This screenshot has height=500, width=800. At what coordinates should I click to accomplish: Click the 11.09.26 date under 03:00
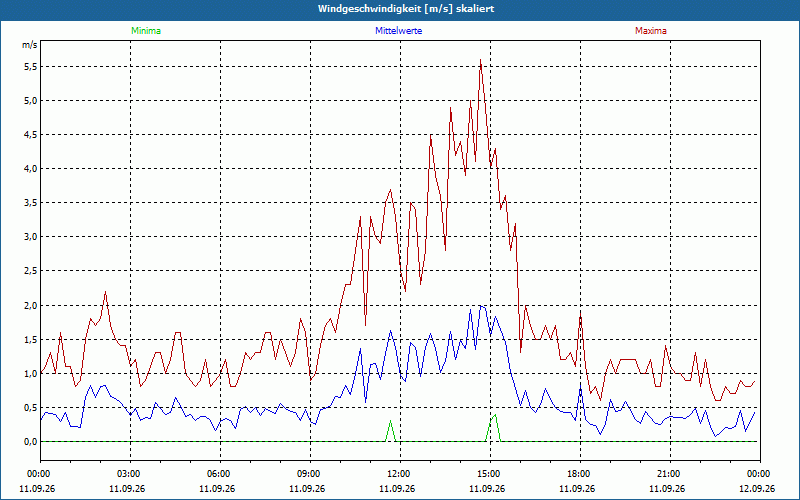pos(127,488)
